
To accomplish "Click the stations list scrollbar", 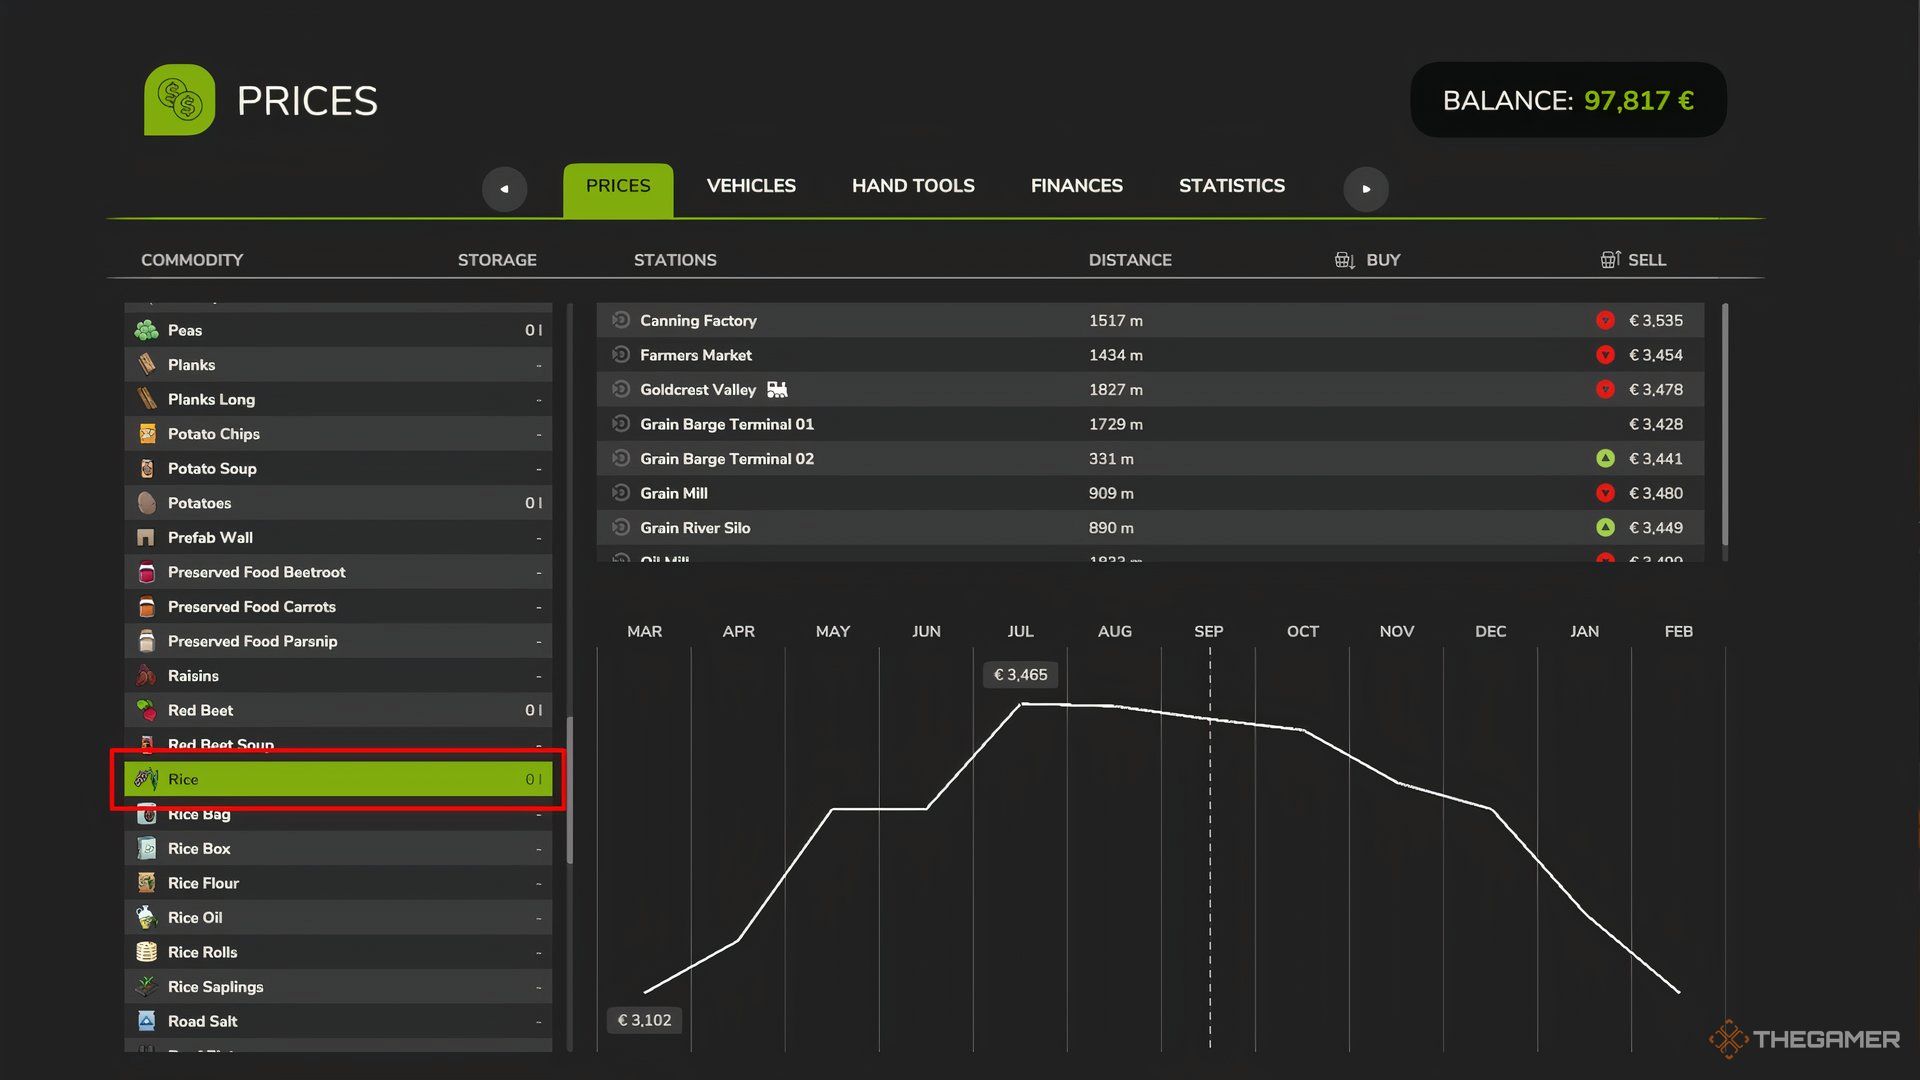I will (x=1725, y=424).
